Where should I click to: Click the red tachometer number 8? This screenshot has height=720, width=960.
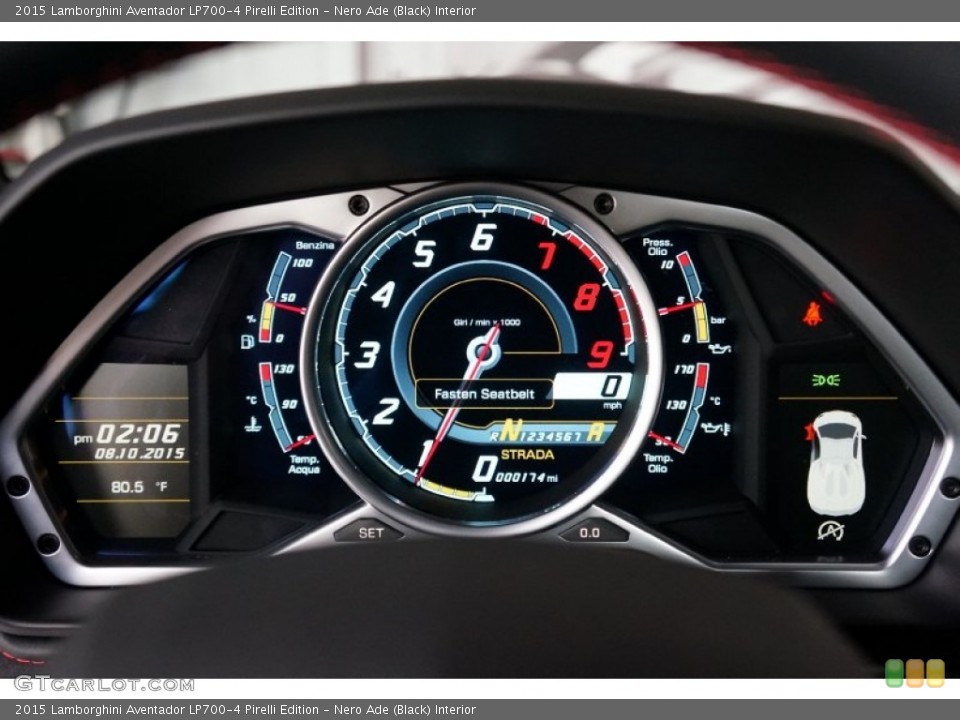pyautogui.click(x=587, y=297)
